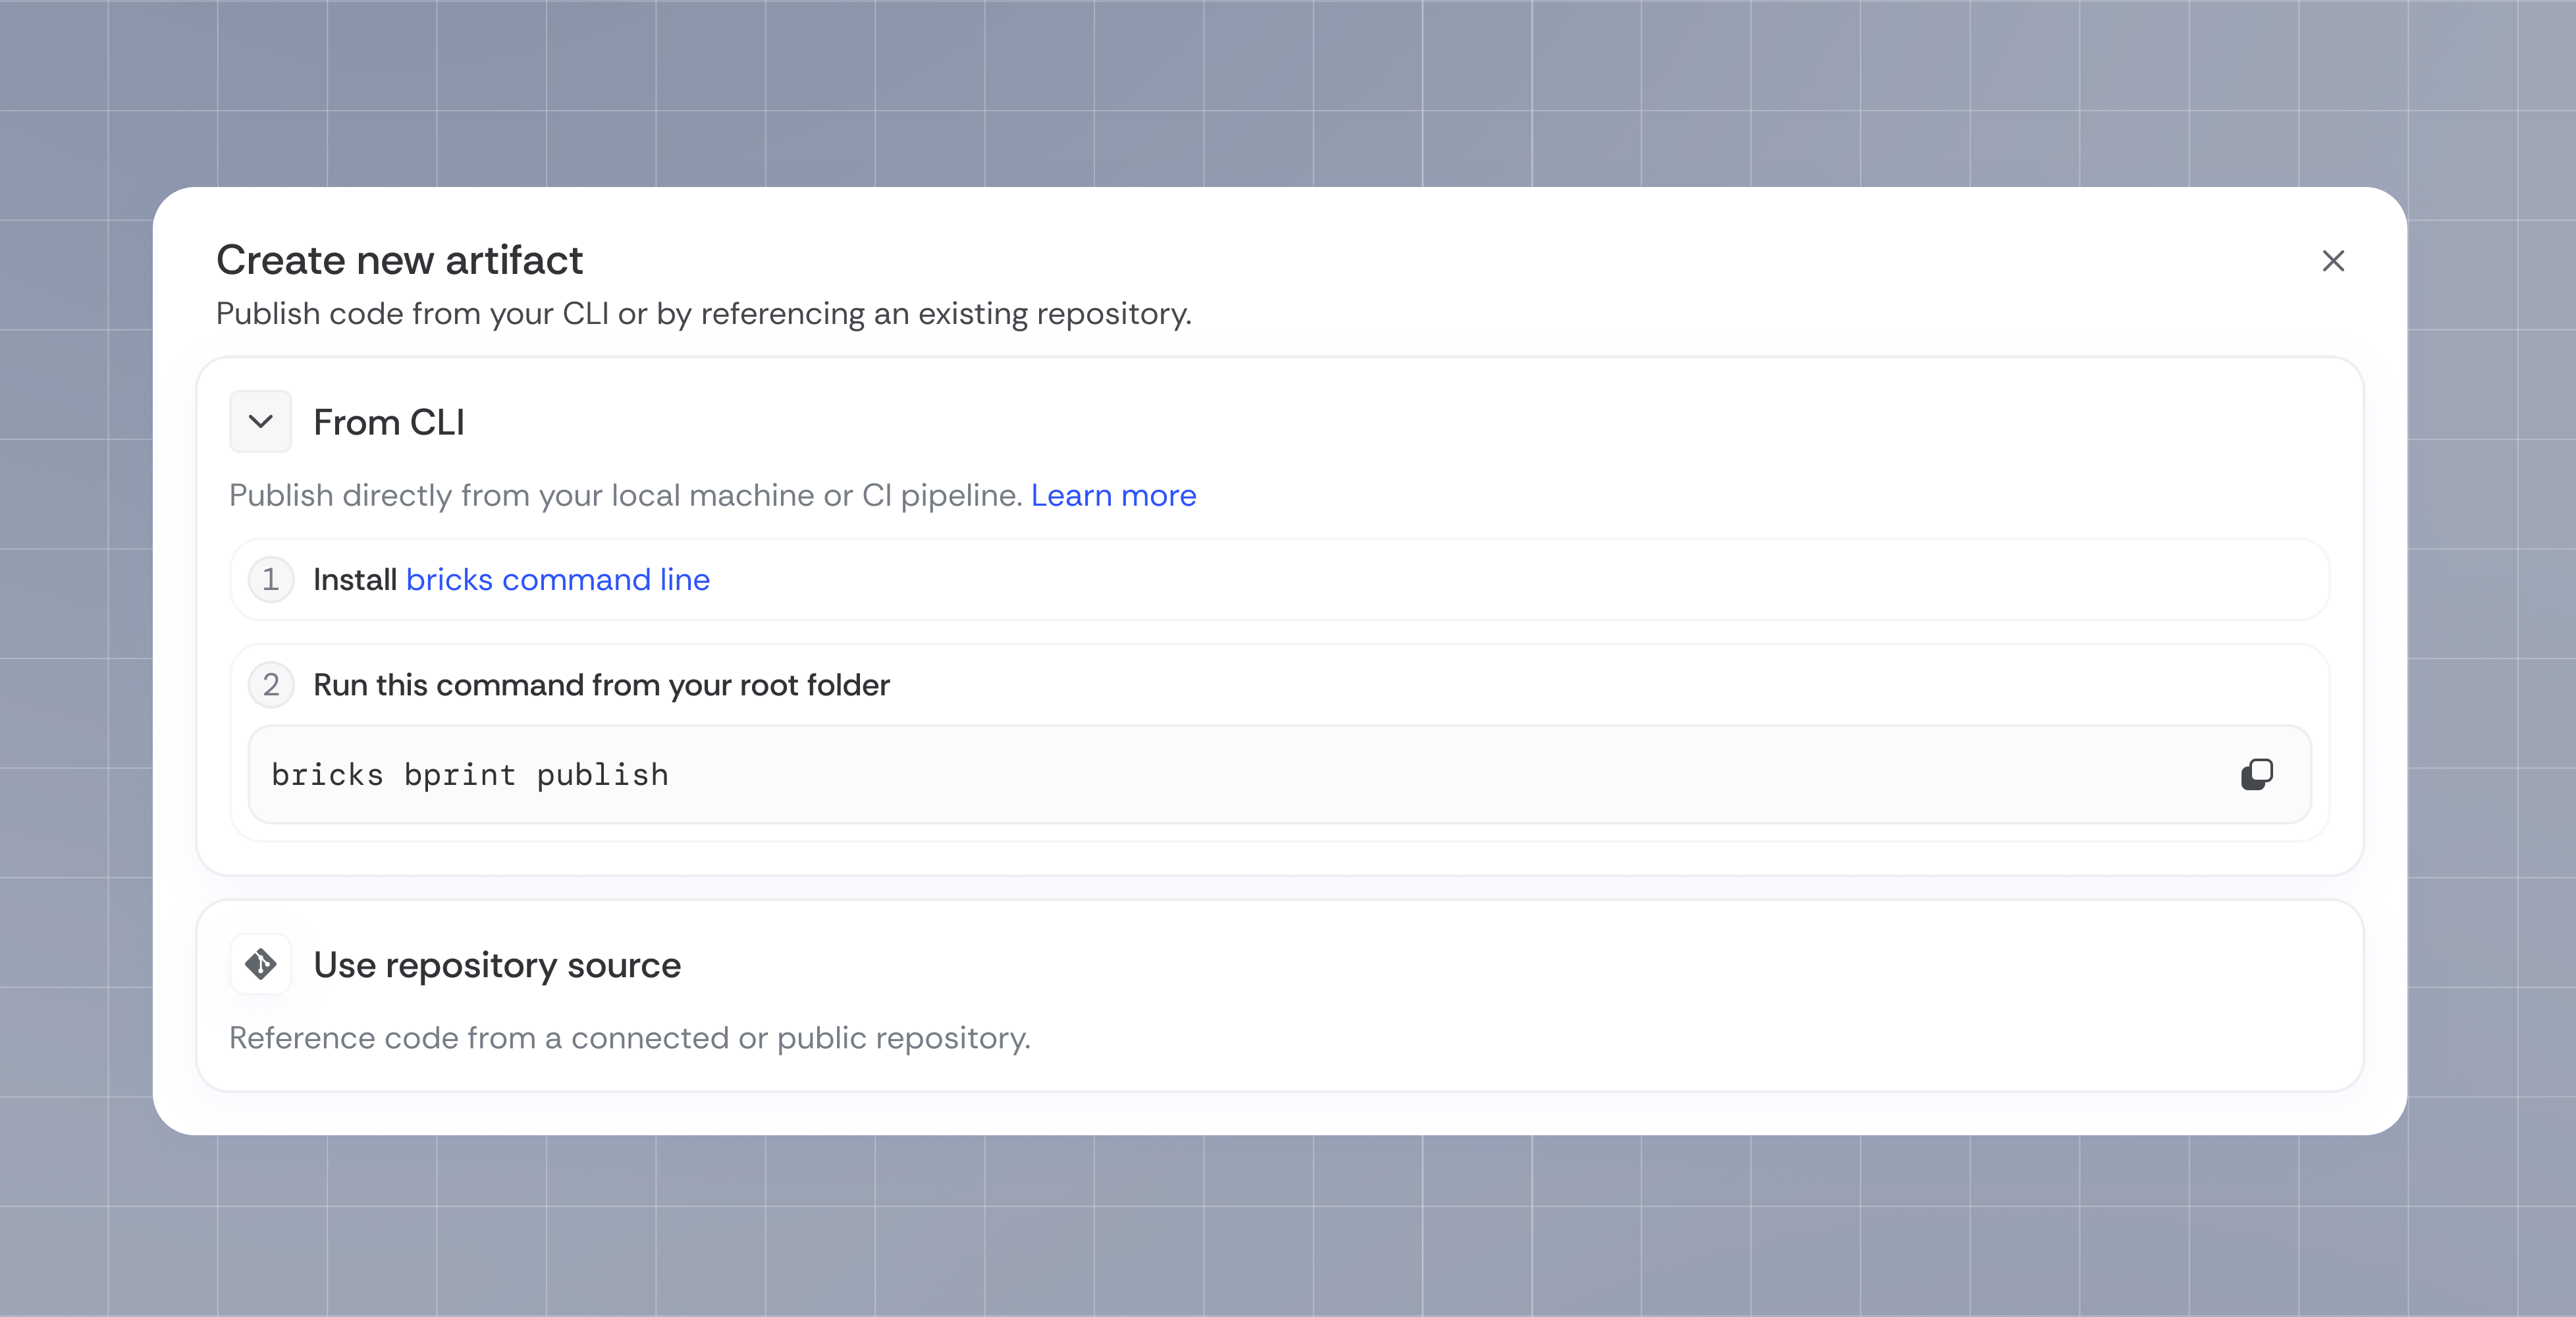Open the bricks command line link
Image resolution: width=2576 pixels, height=1317 pixels.
click(558, 580)
